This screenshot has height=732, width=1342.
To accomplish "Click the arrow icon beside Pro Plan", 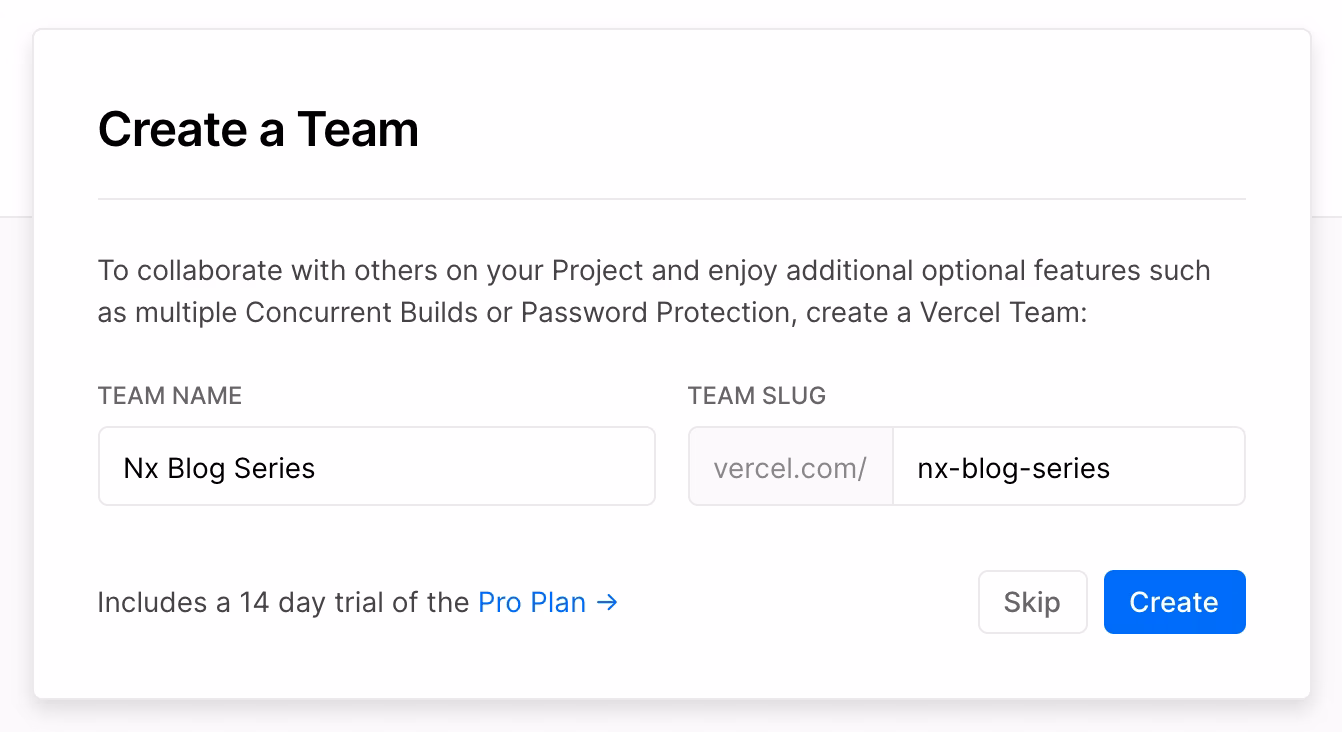I will 607,603.
